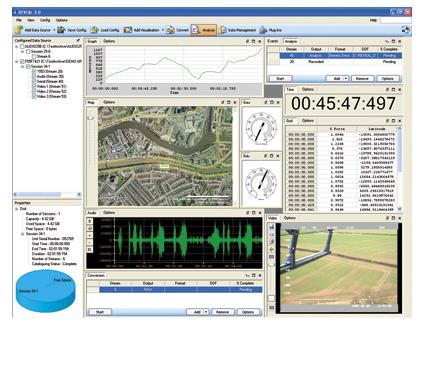The image size is (430, 389).
Task: Toggle the Audio (Stream 30) checkbox
Action: 34,76
